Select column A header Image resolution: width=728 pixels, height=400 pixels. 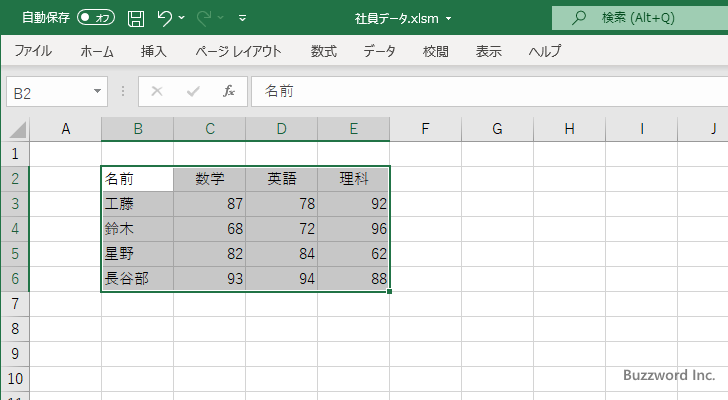(65, 129)
